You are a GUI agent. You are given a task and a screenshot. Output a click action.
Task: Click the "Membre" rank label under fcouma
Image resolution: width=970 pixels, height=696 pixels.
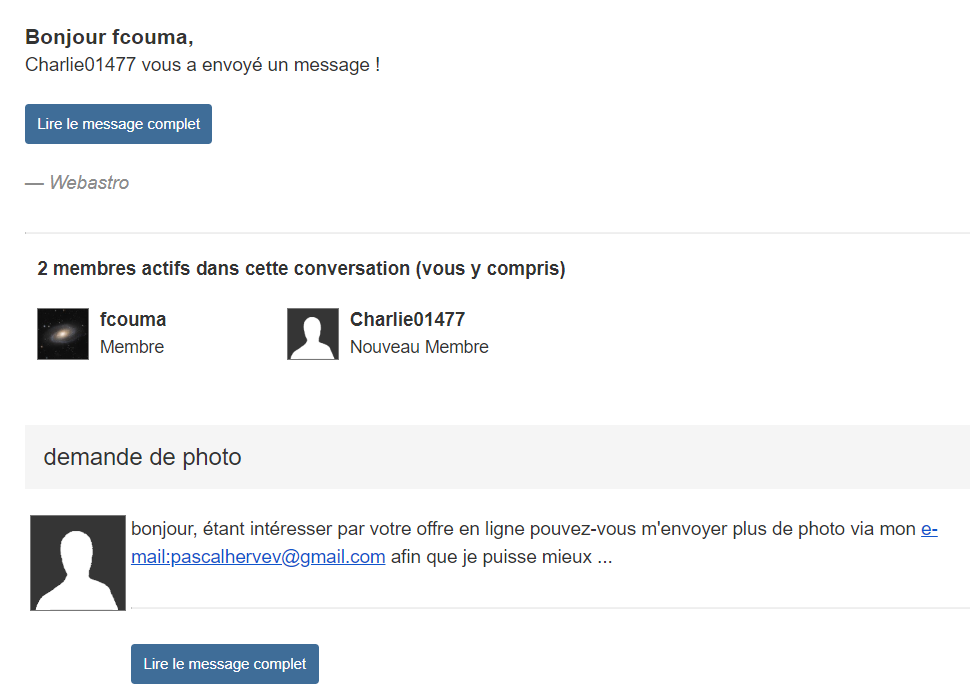(x=132, y=348)
